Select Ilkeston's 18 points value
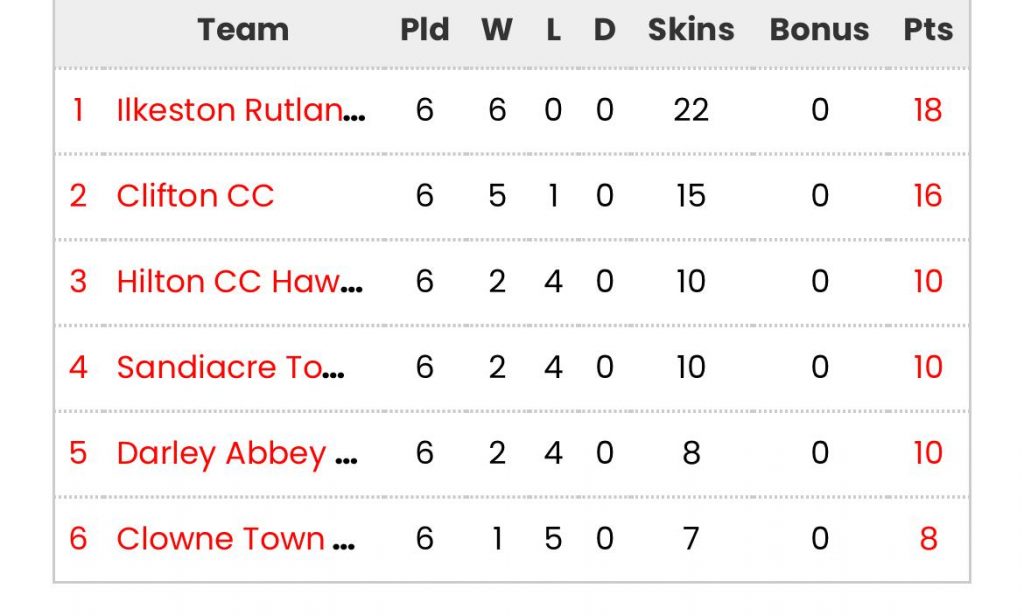Screen dimensions: 1024x616 click(x=928, y=110)
